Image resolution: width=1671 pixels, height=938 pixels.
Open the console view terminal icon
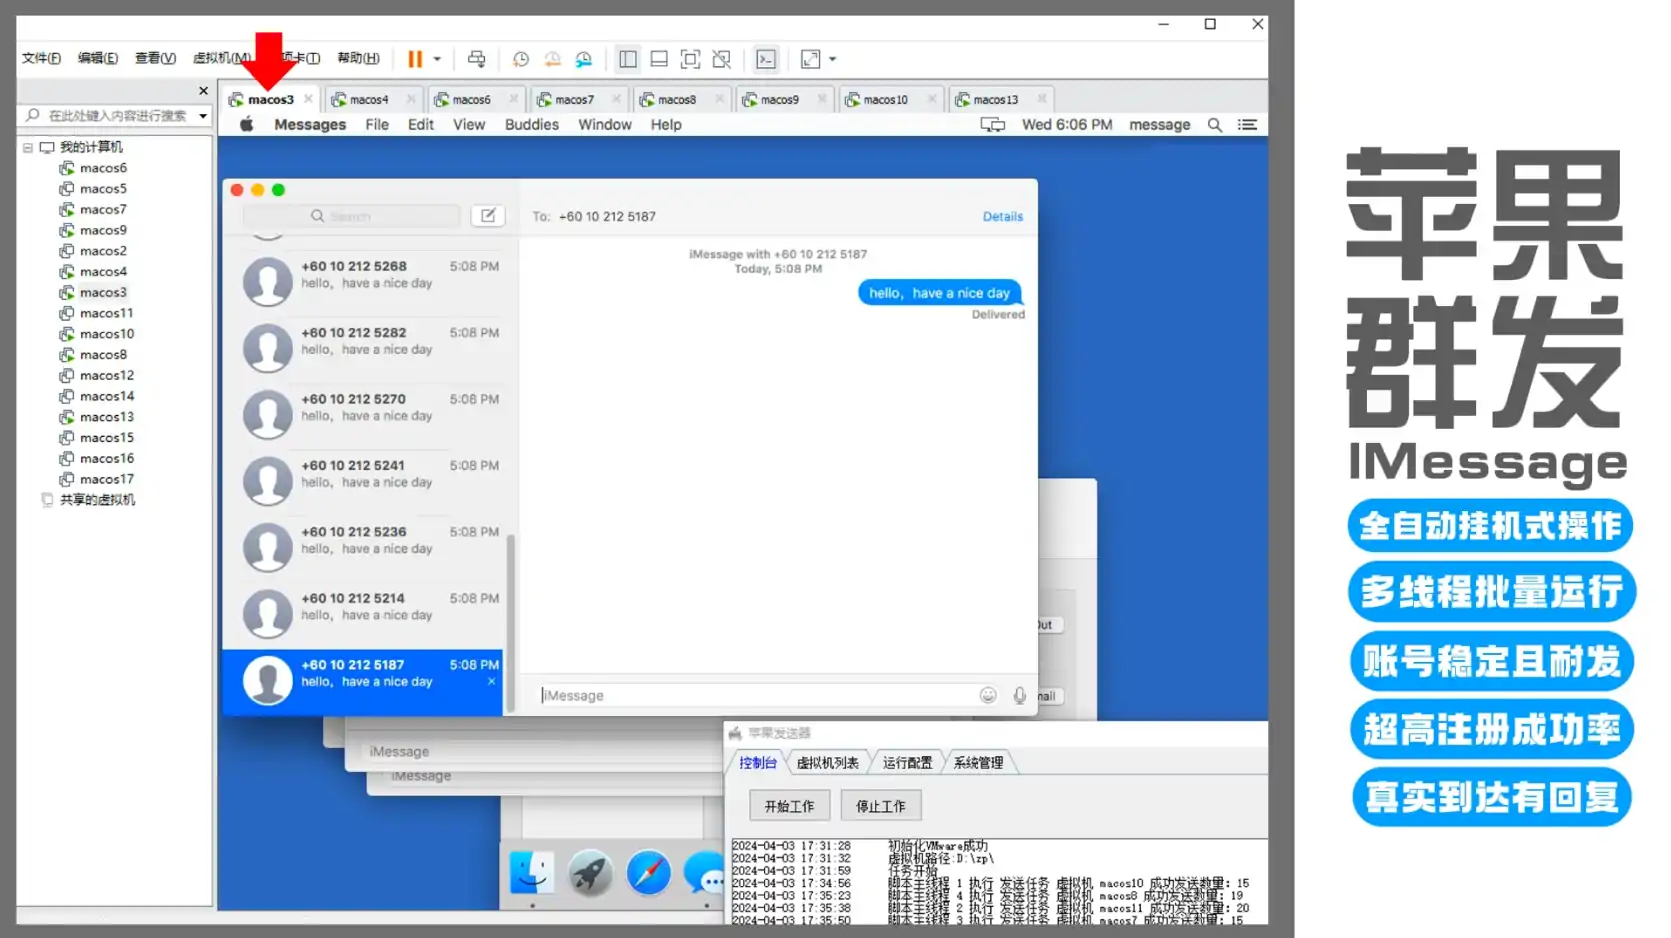[766, 59]
